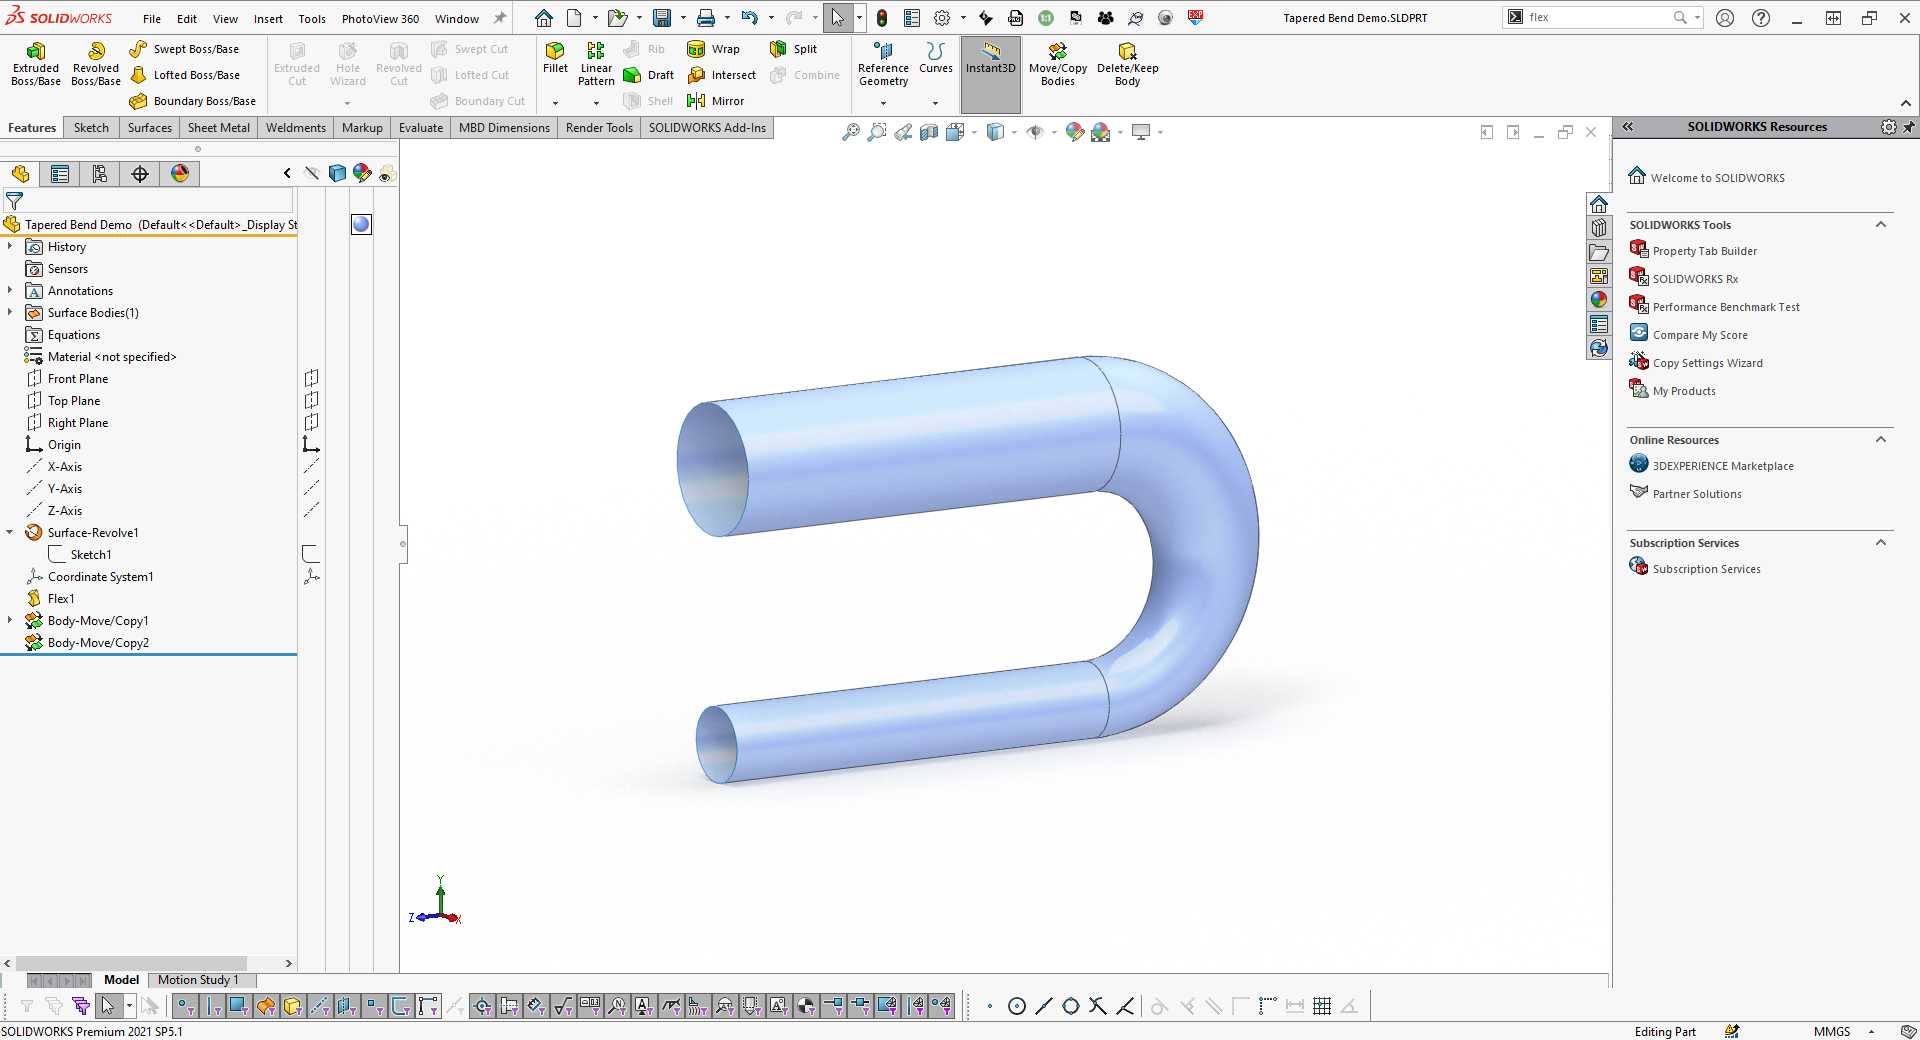Open Reference Geometry dropdown arrow
Viewport: 1920px width, 1040px height.
point(883,103)
